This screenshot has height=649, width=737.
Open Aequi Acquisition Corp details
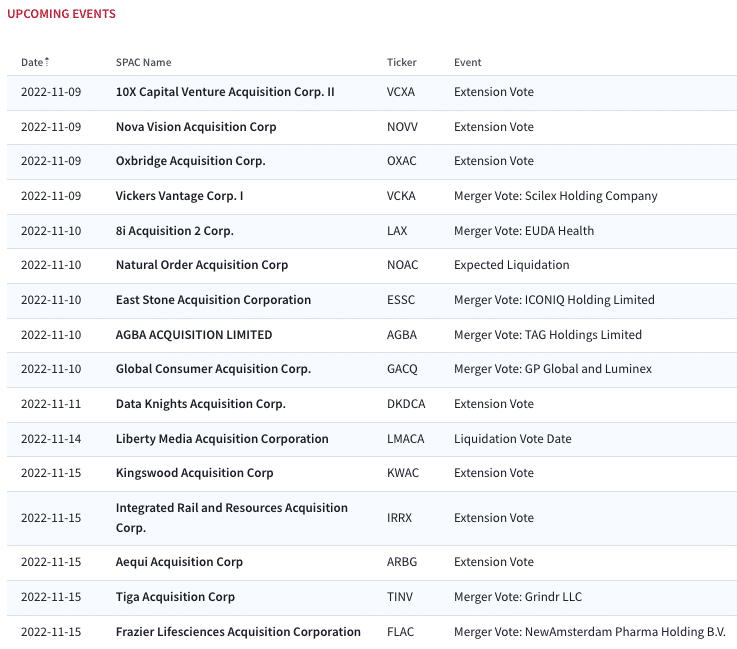click(x=179, y=562)
